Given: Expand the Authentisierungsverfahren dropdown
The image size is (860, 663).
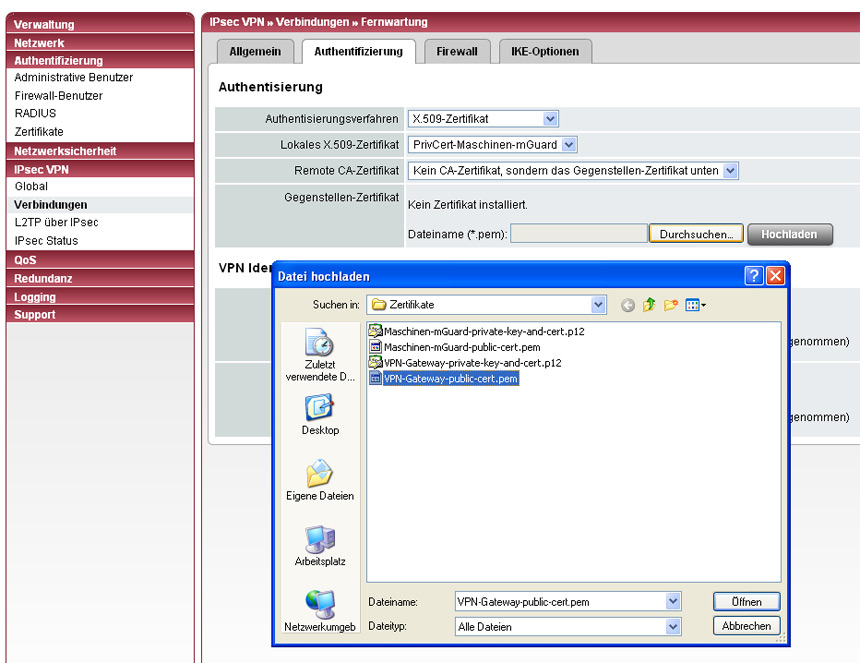Looking at the screenshot, I should point(550,119).
